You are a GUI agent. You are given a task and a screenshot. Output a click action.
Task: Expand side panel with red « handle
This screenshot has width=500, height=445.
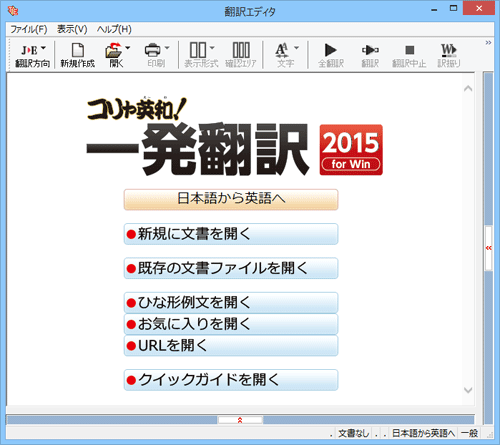click(488, 248)
